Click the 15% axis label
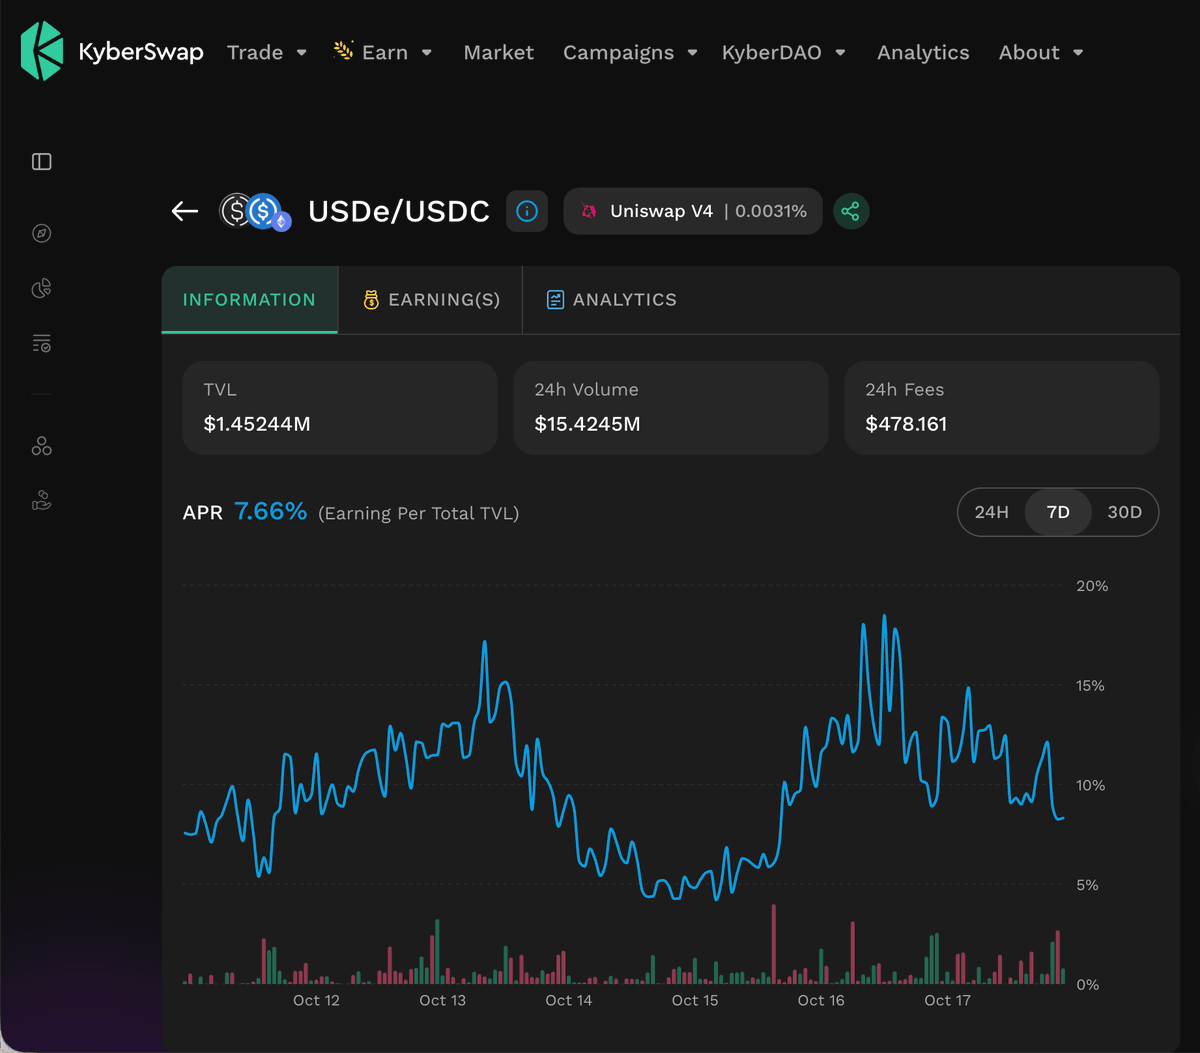The image size is (1200, 1053). point(1092,686)
